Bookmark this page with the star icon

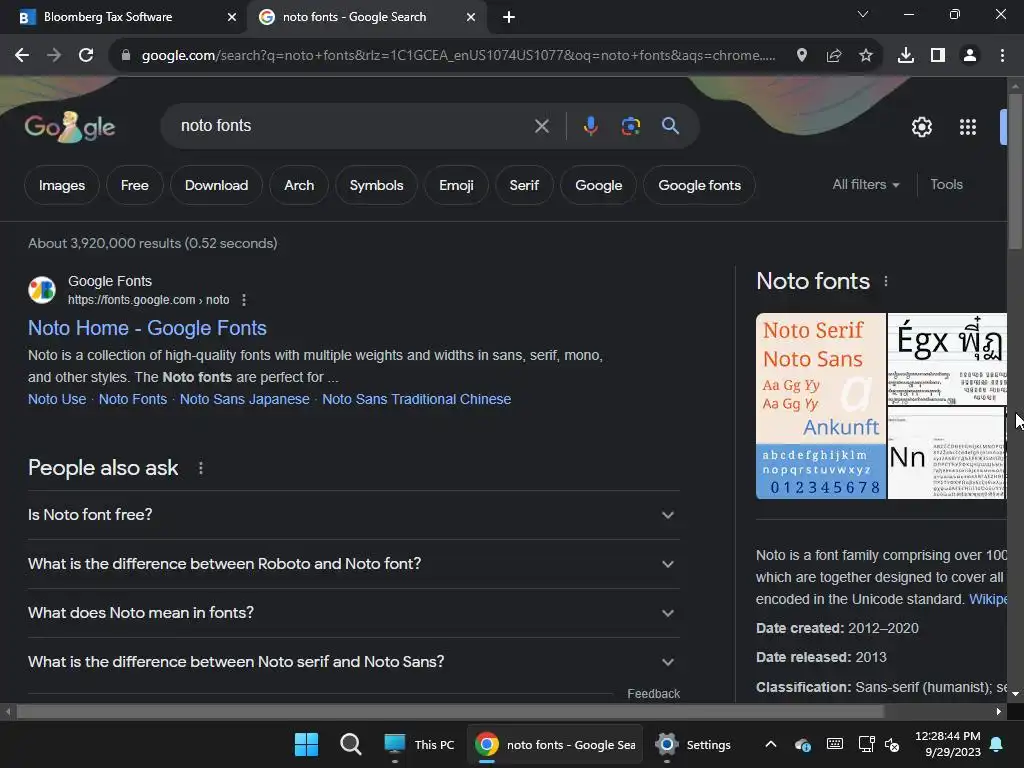tap(865, 56)
